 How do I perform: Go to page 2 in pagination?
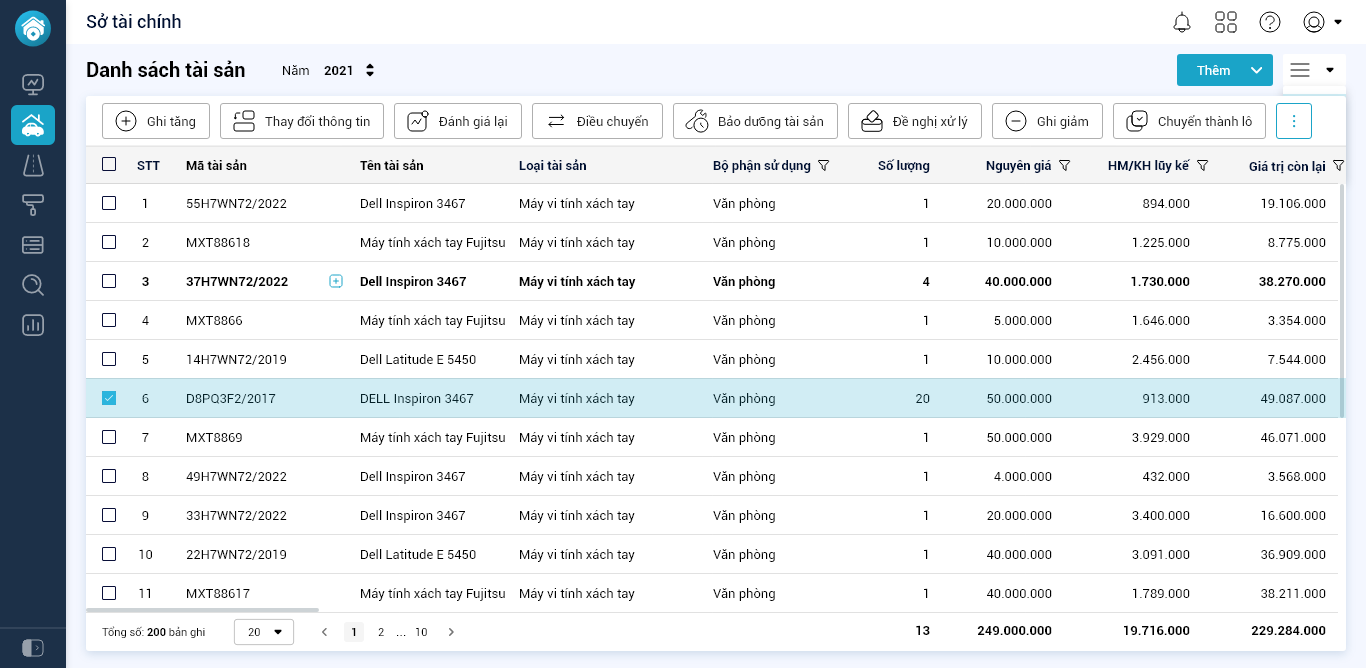pos(381,632)
